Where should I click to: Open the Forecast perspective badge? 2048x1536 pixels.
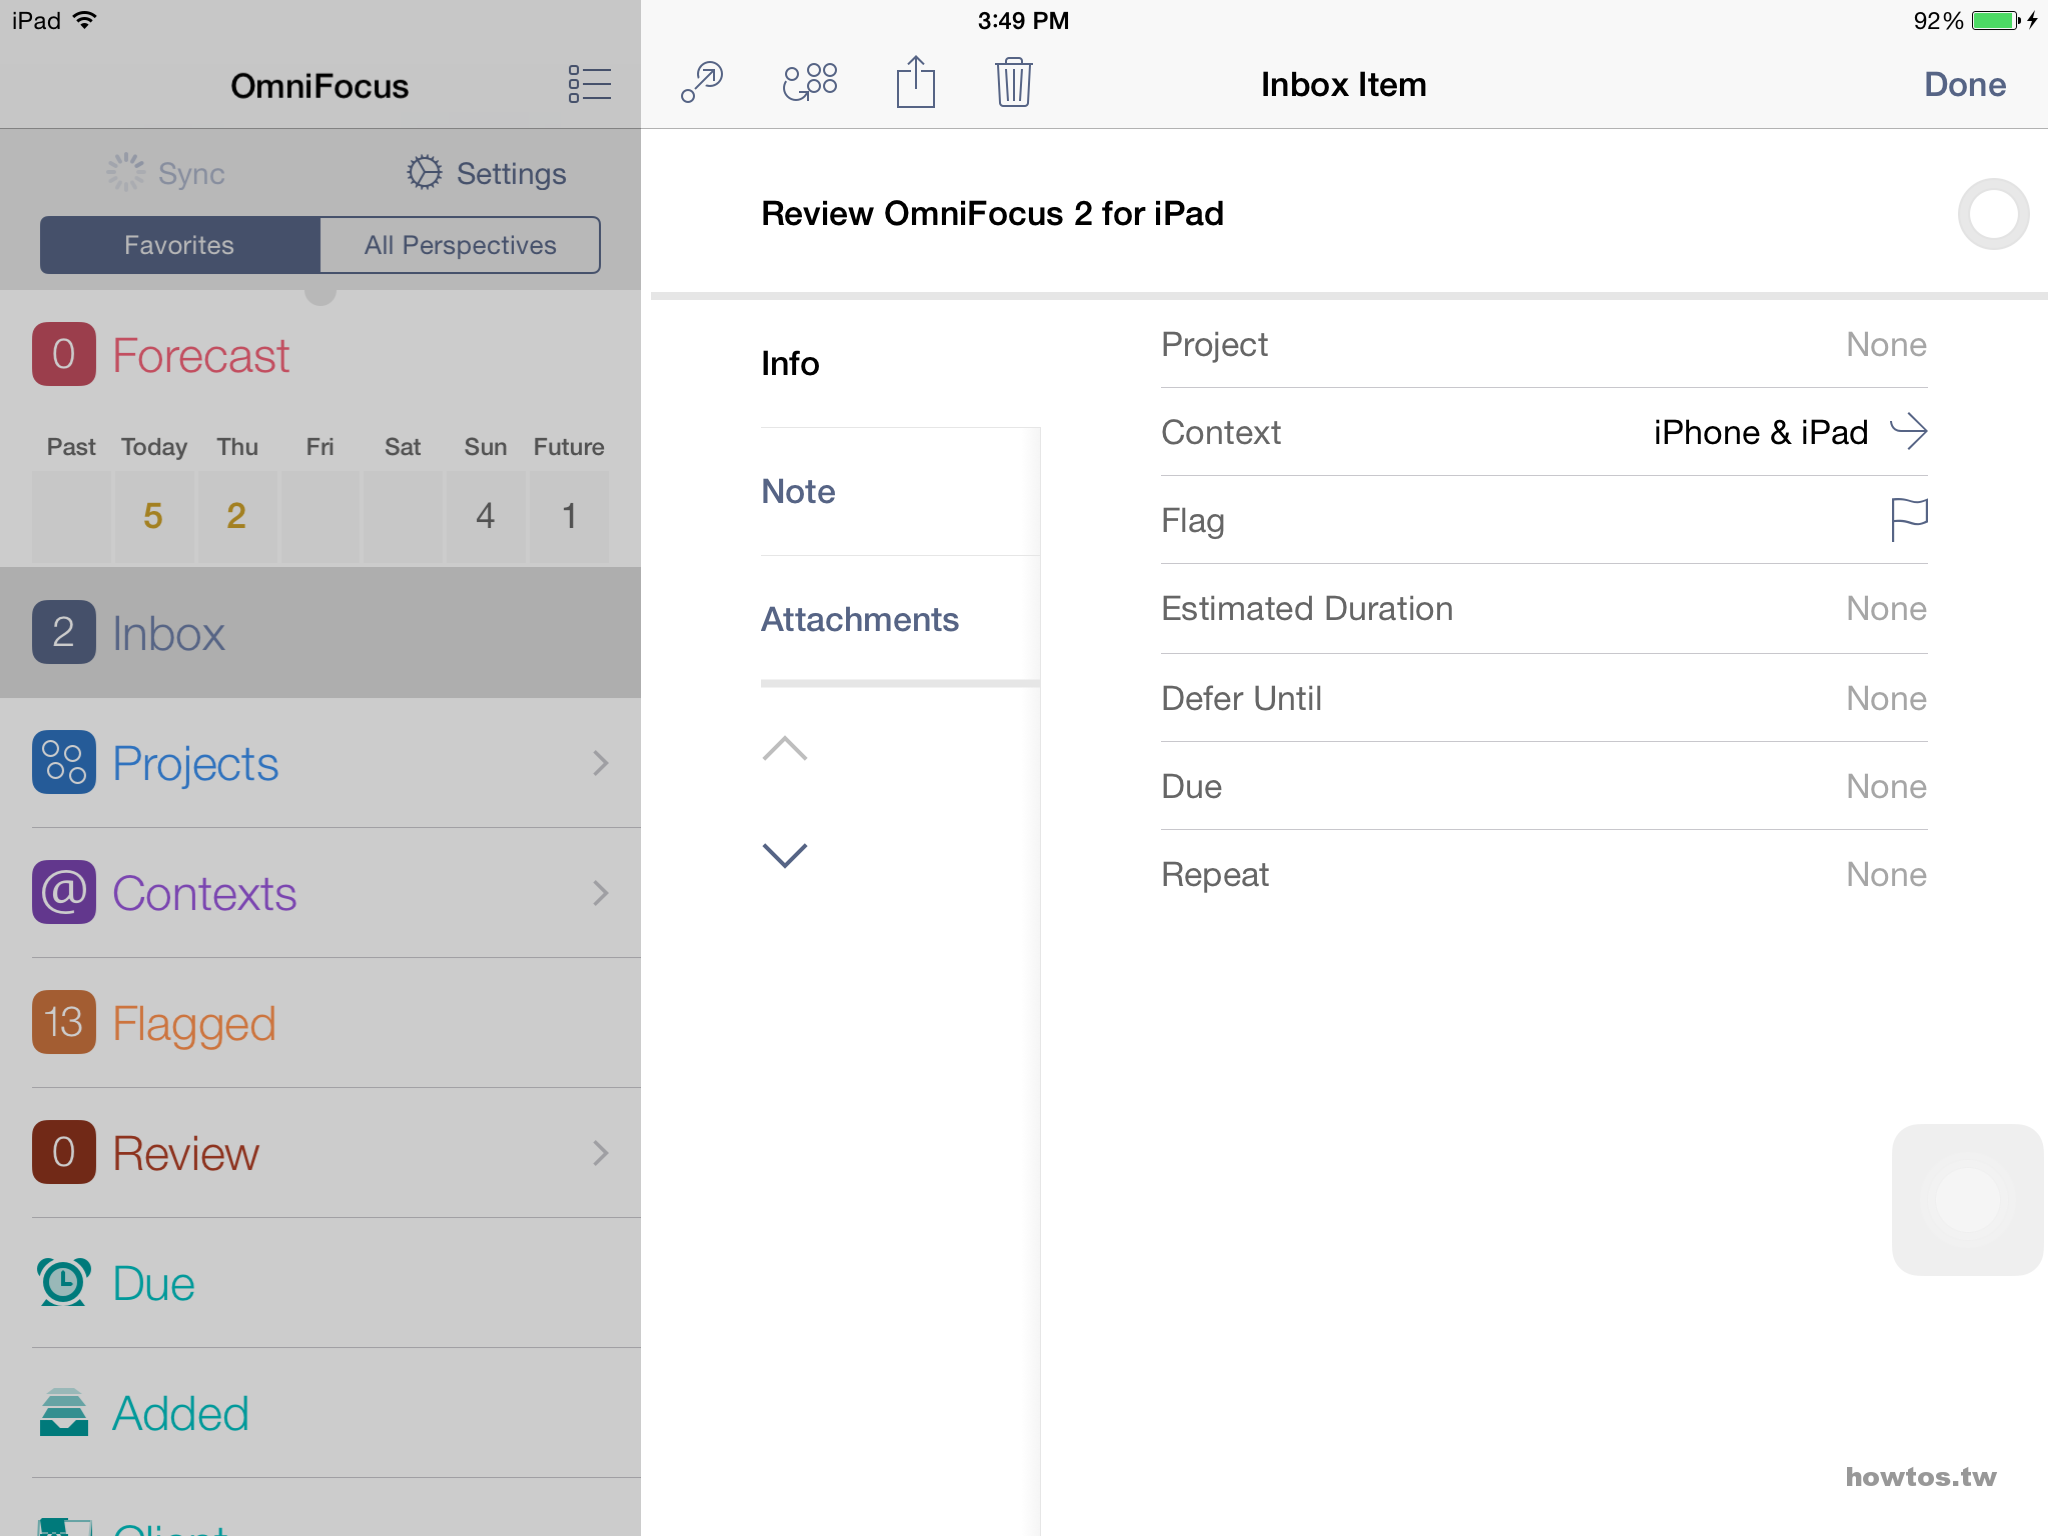point(64,354)
